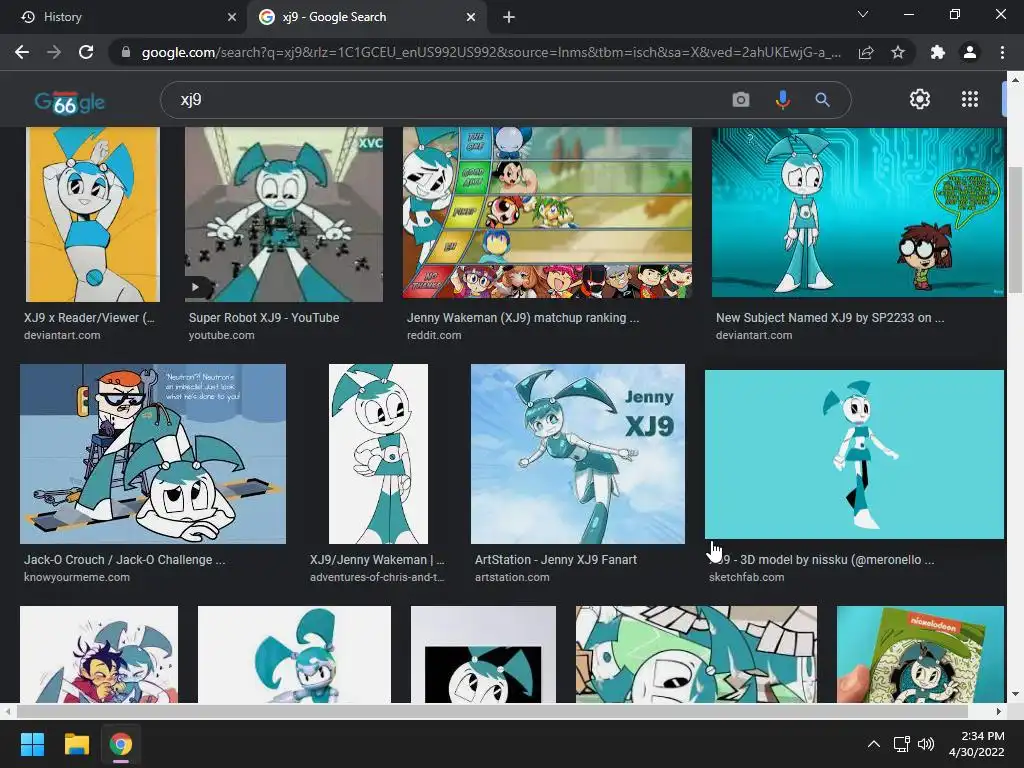The width and height of the screenshot is (1024, 768).
Task: Reload the current page
Action: tap(86, 52)
